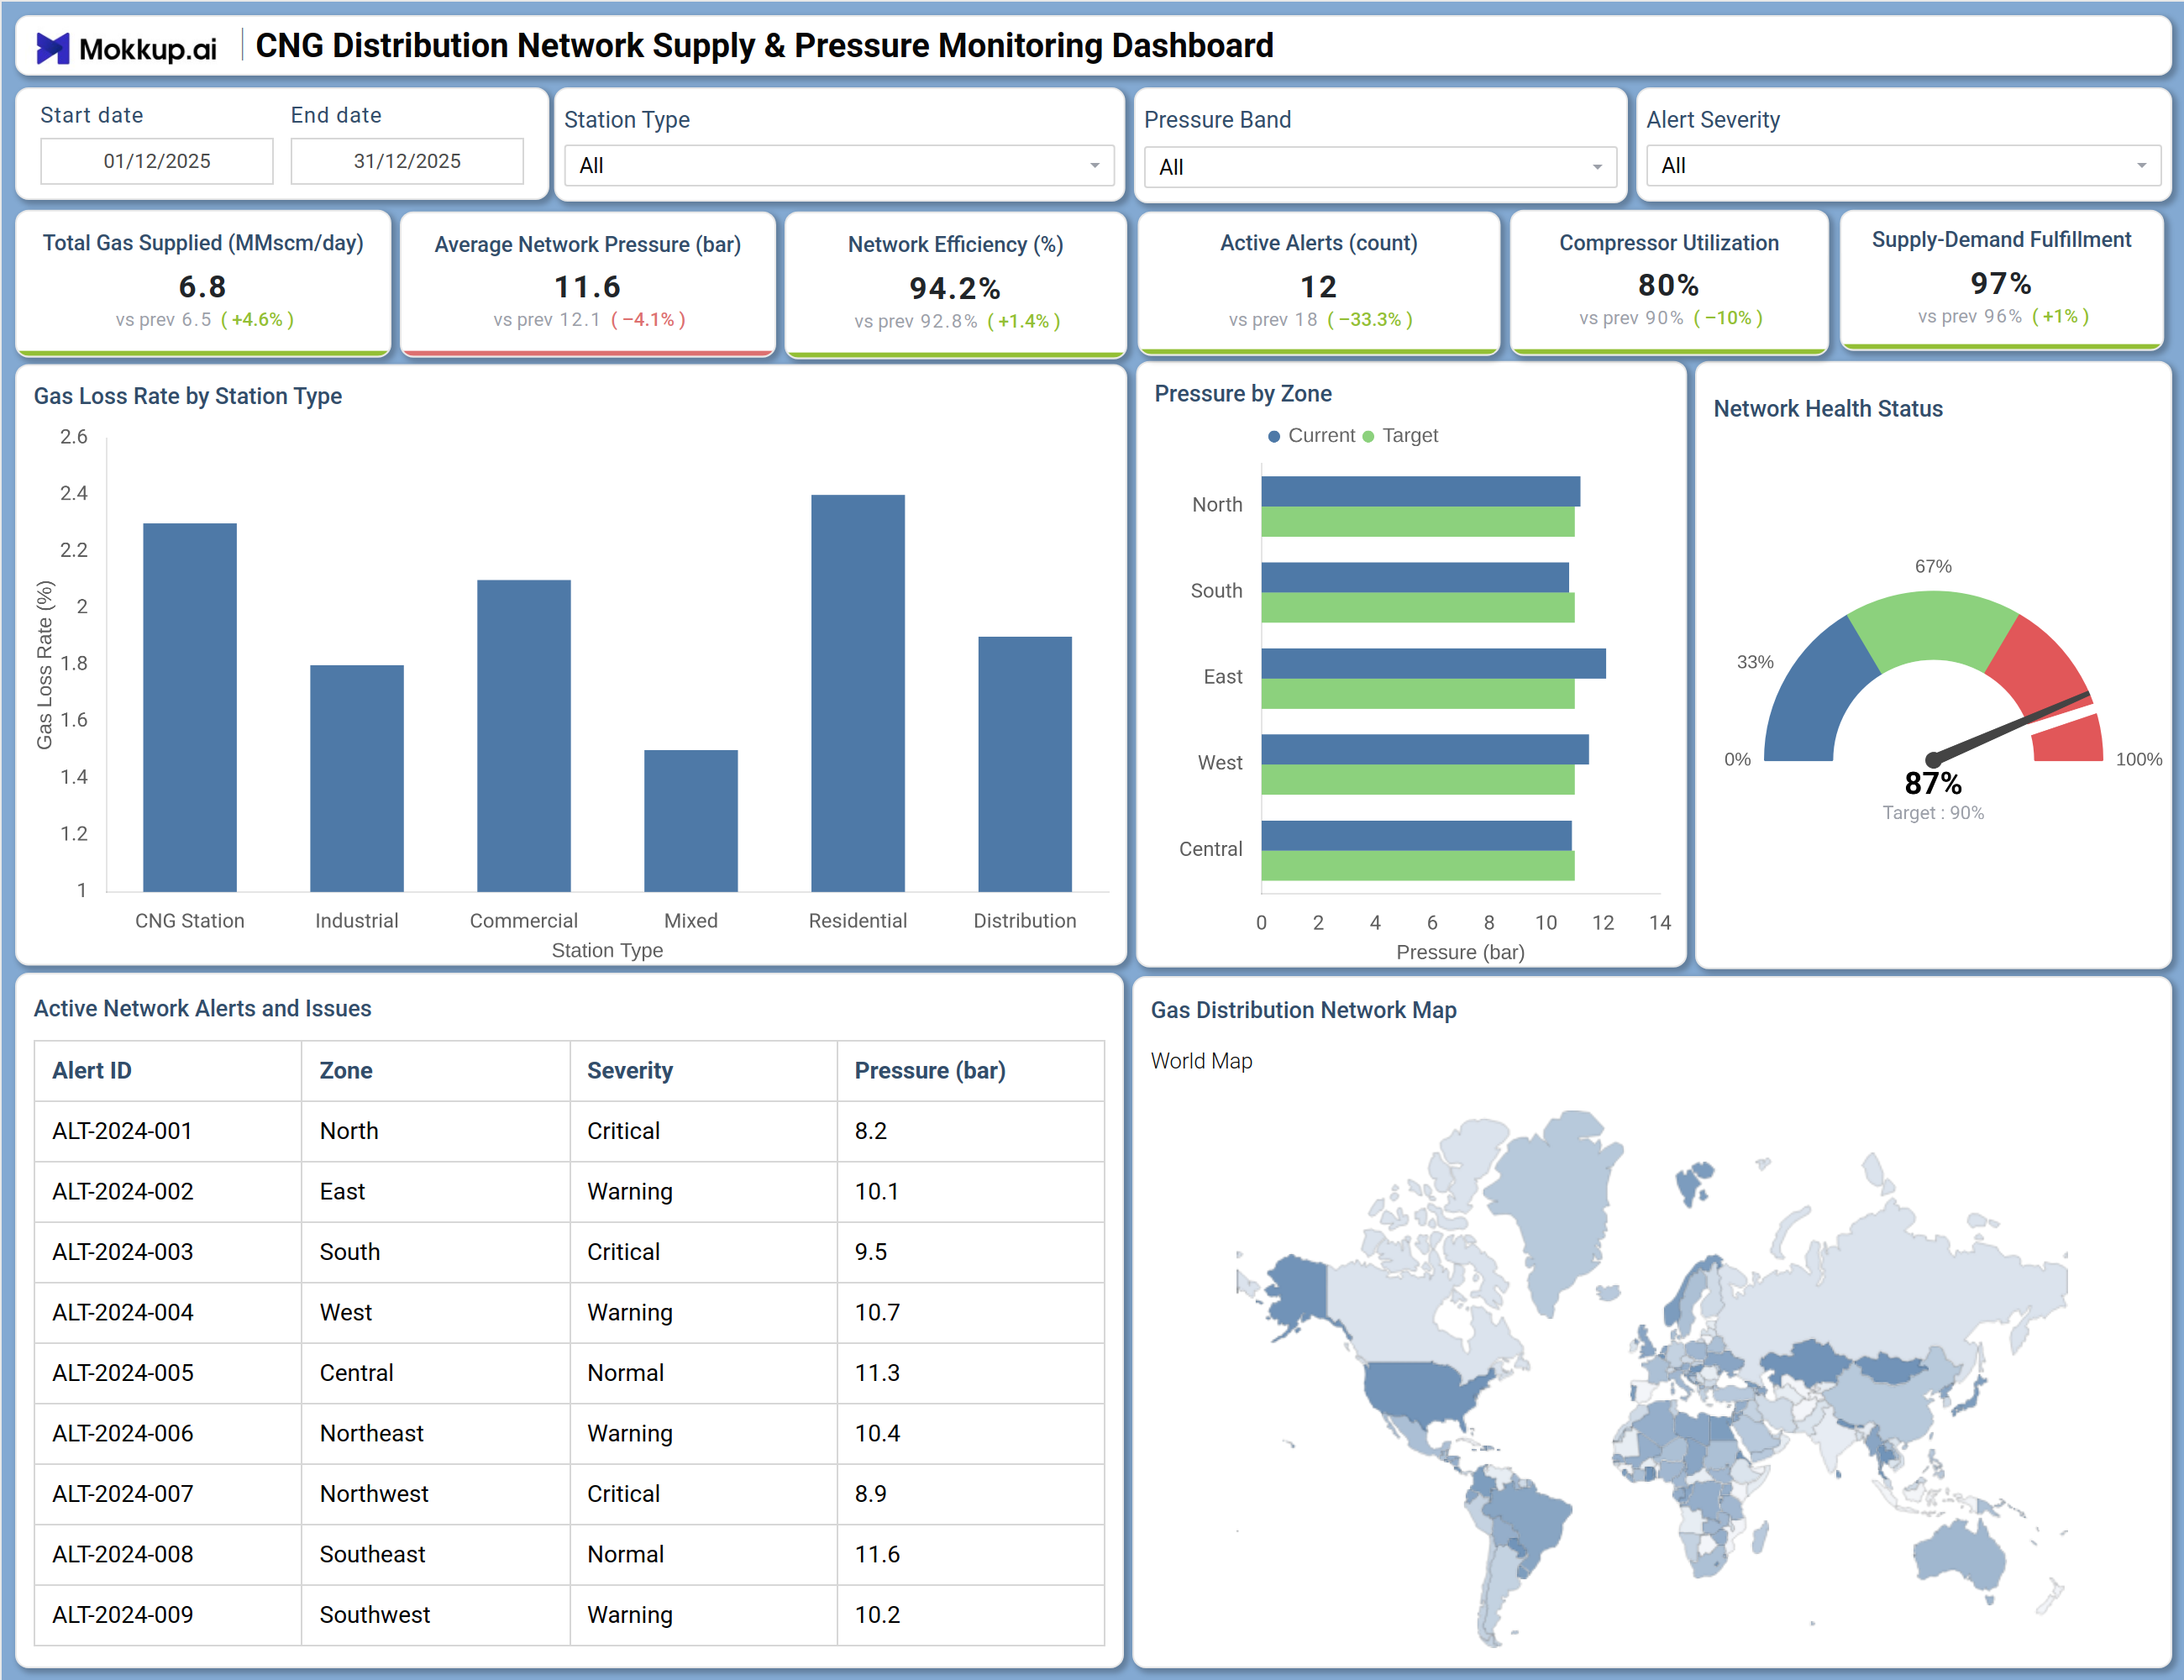Screen dimensions: 2184x1680
Task: Click the Network Health Status title
Action: tap(1828, 409)
